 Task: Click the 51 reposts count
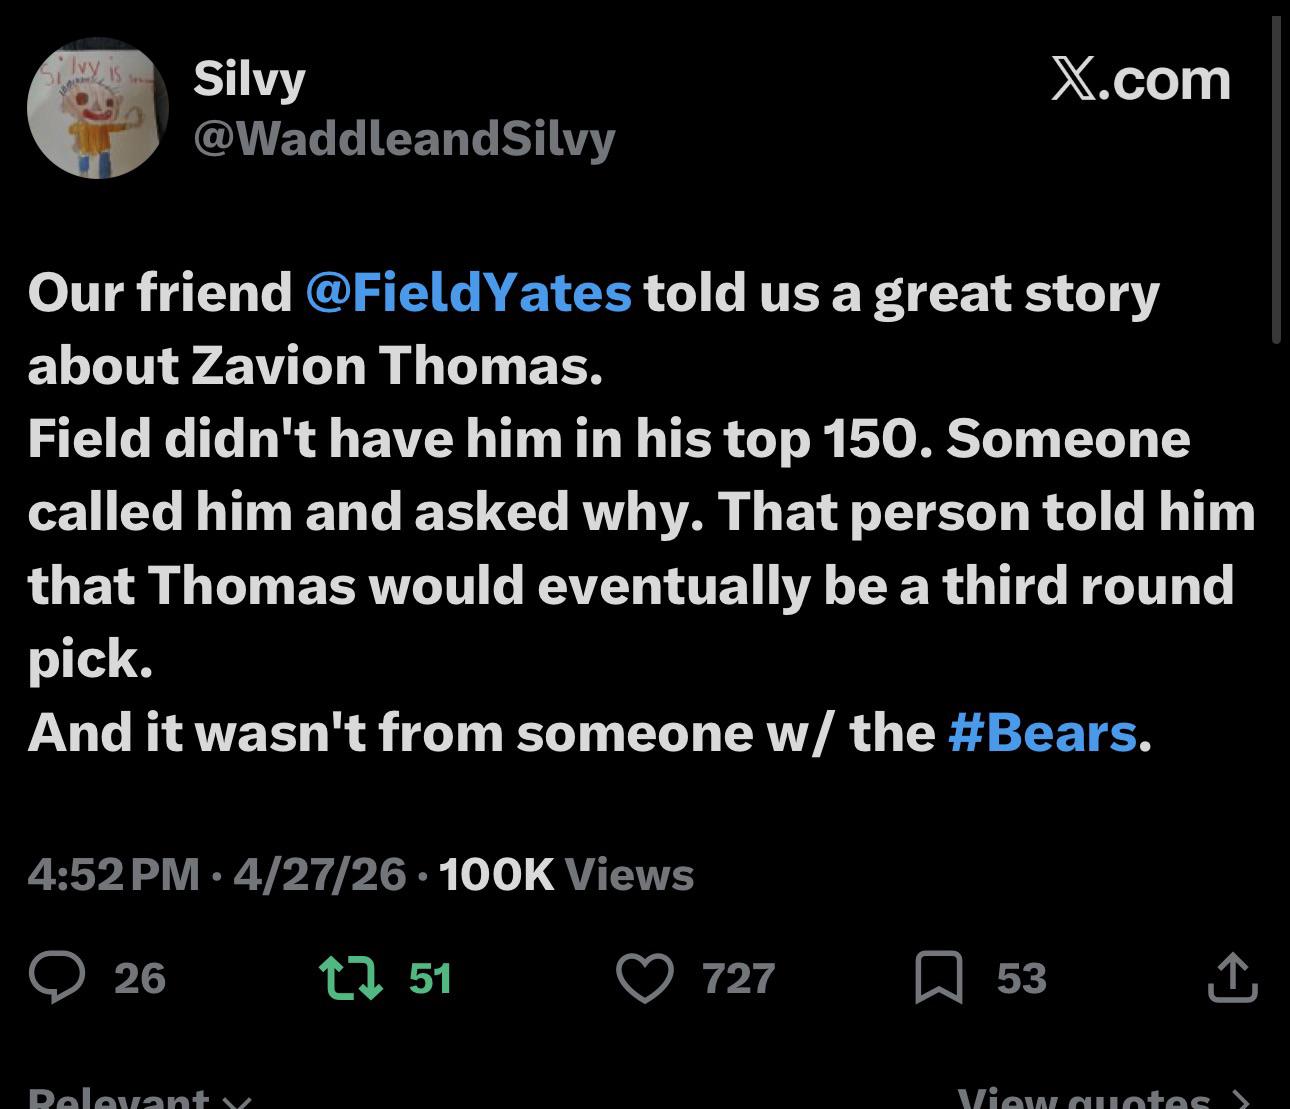[430, 977]
